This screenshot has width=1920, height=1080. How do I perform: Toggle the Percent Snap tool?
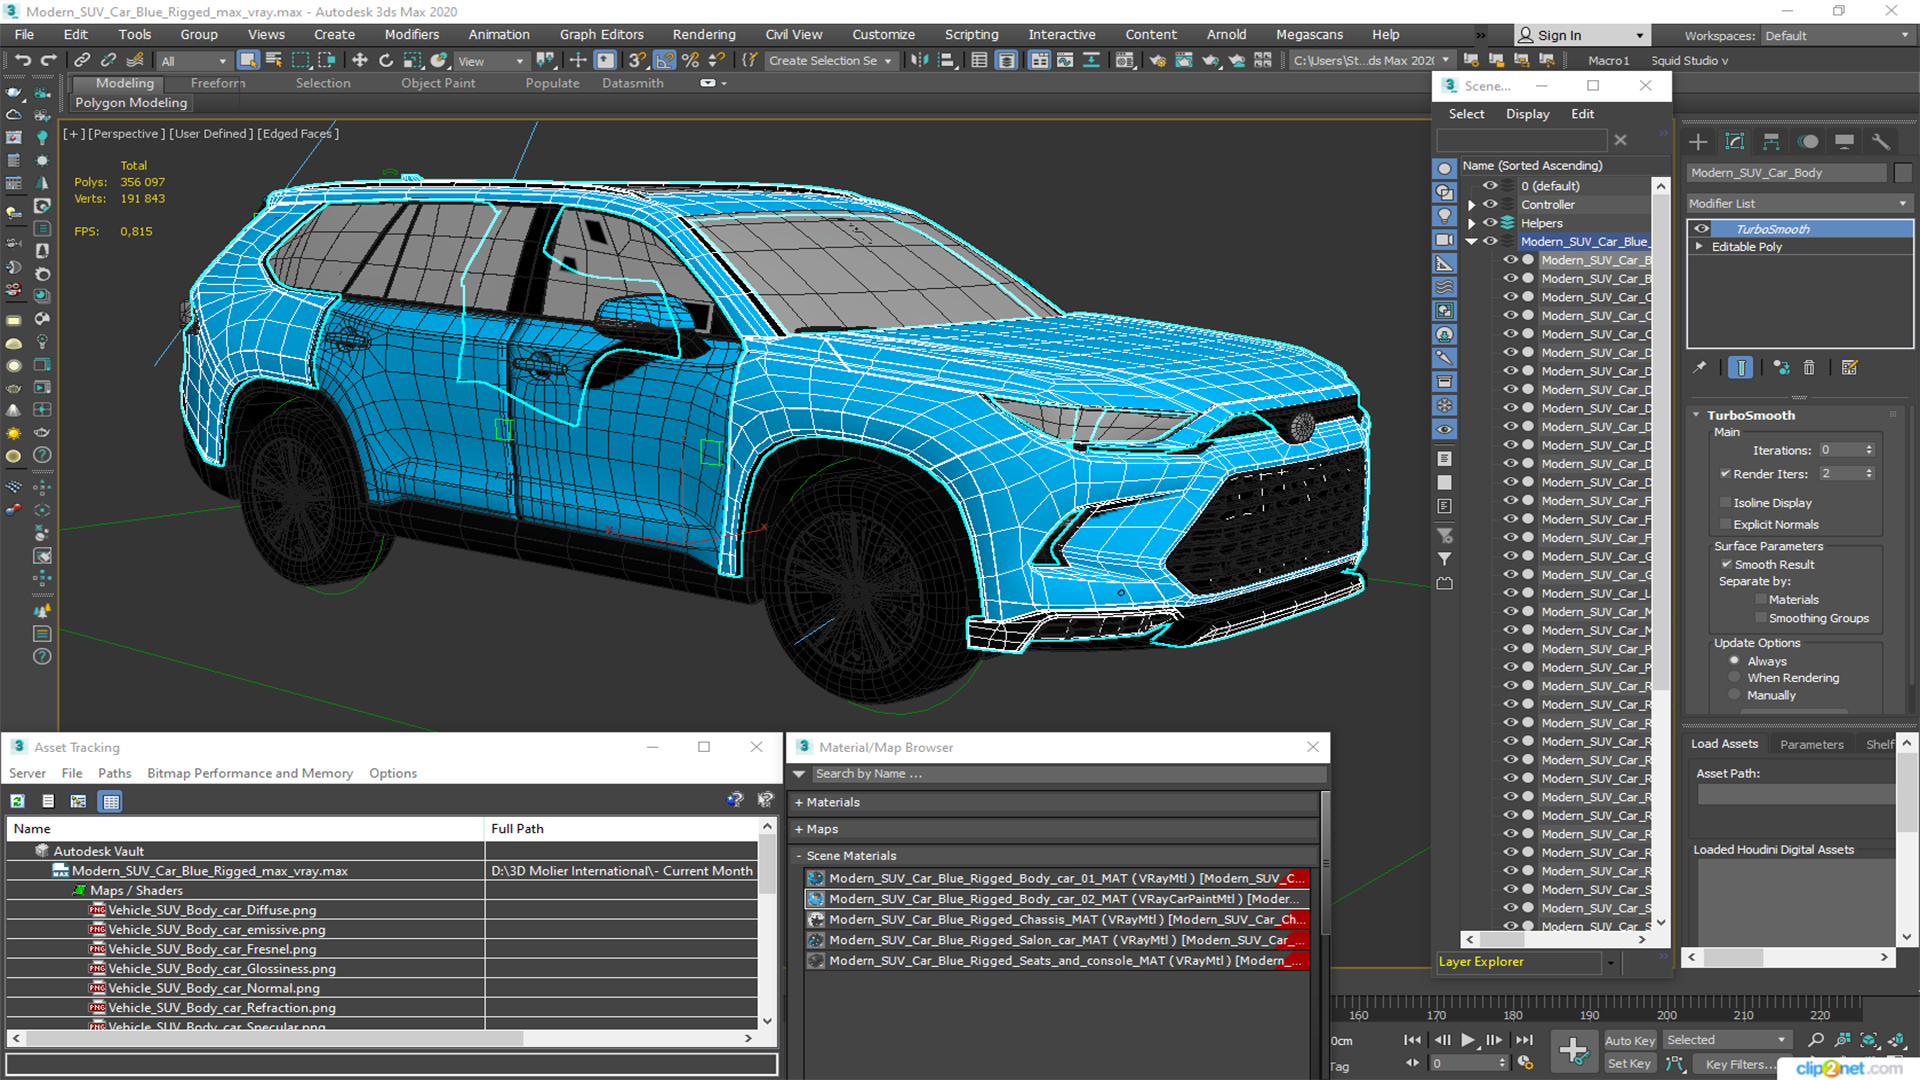[690, 60]
